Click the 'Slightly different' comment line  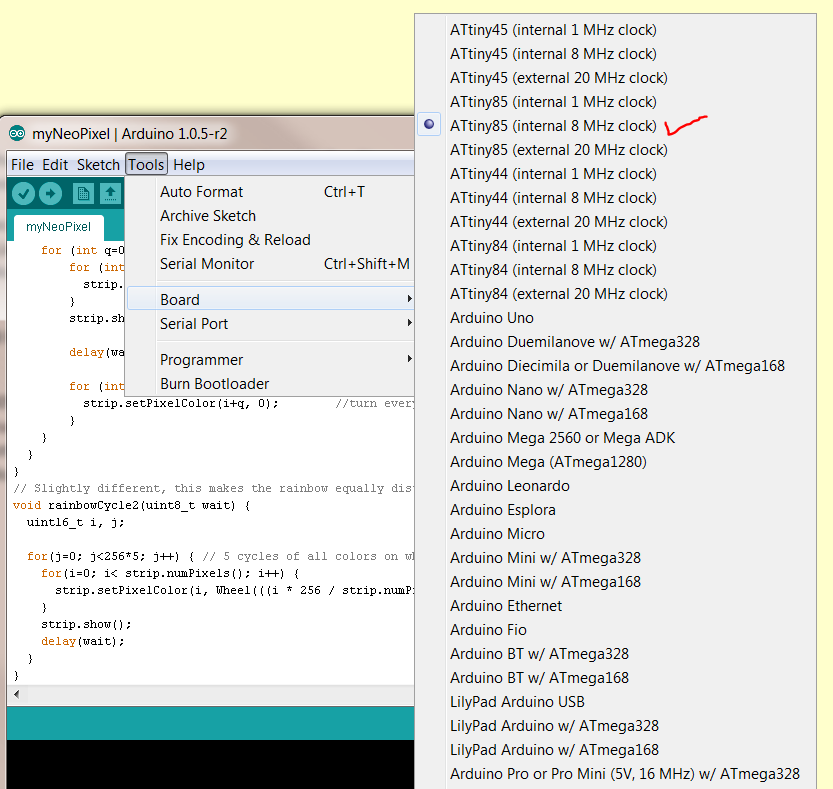pos(213,488)
